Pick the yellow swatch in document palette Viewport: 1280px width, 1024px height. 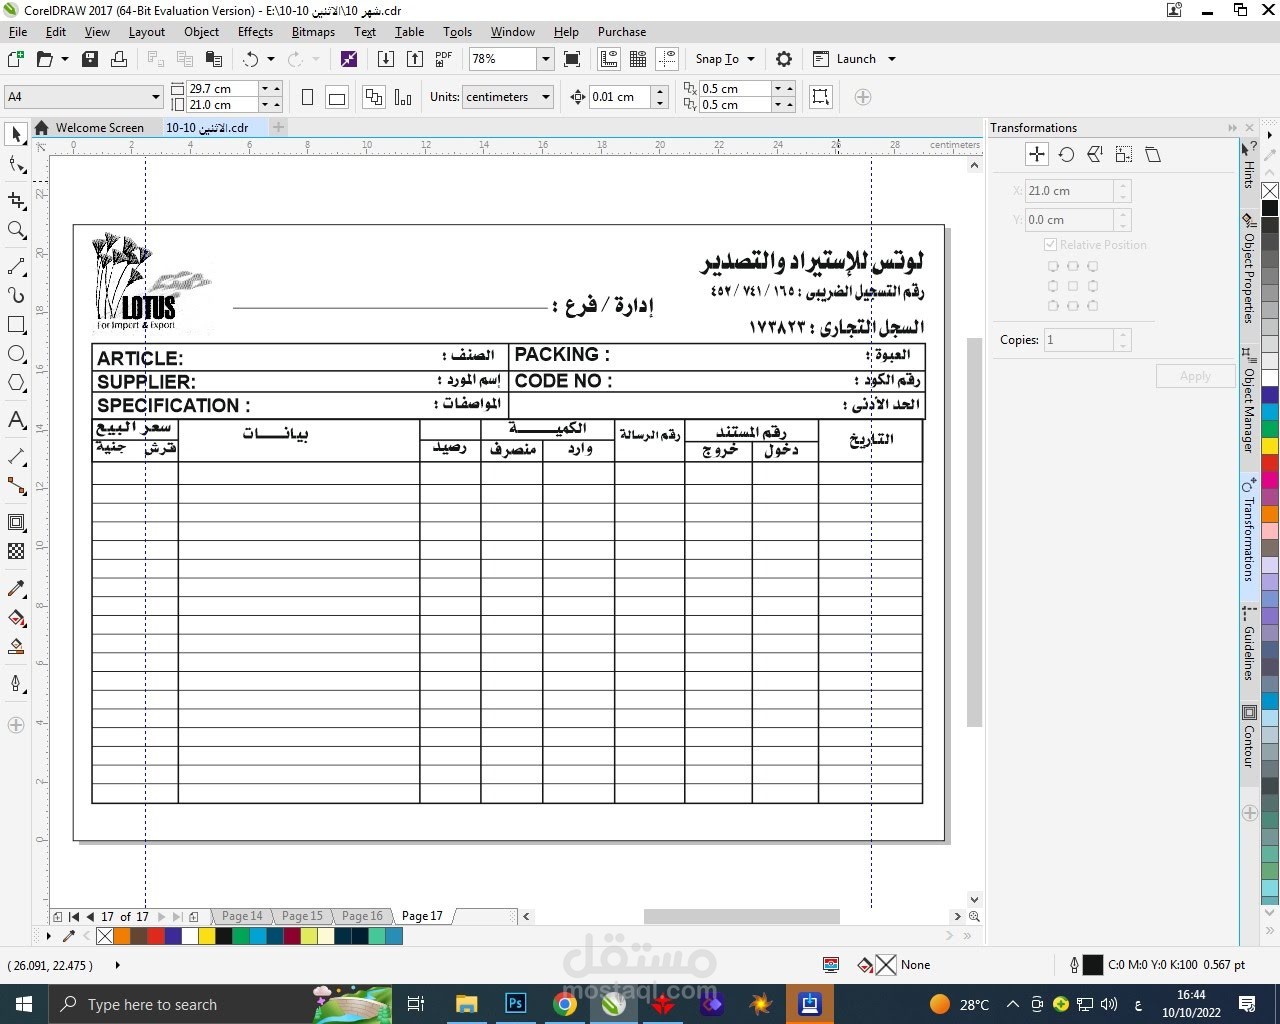[206, 937]
